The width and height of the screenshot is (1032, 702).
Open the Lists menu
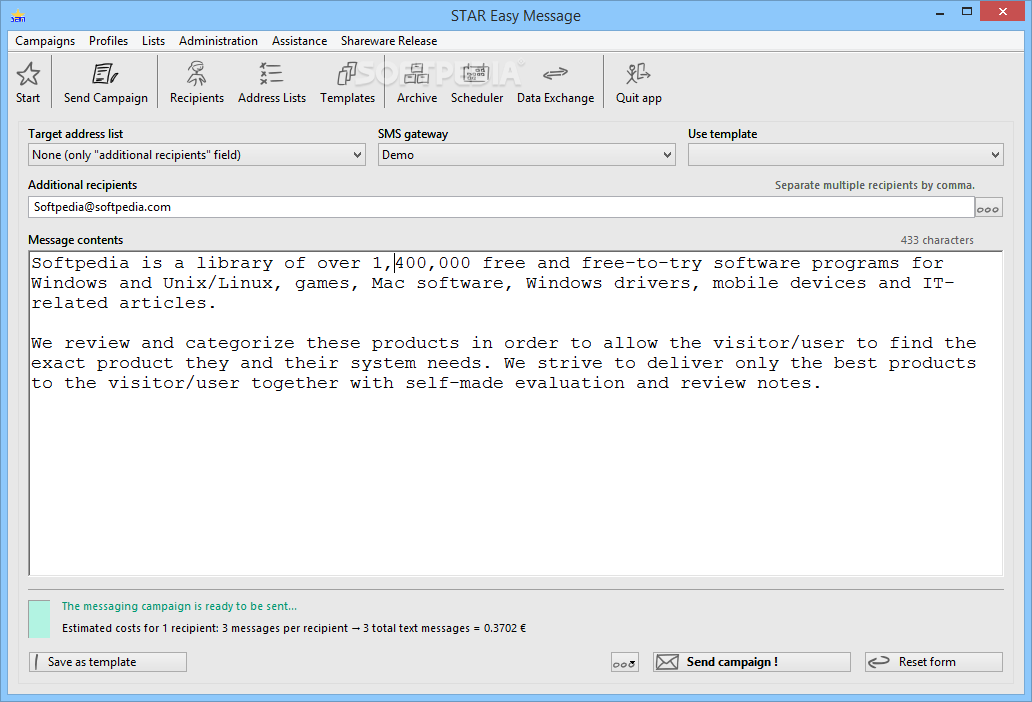[x=153, y=41]
